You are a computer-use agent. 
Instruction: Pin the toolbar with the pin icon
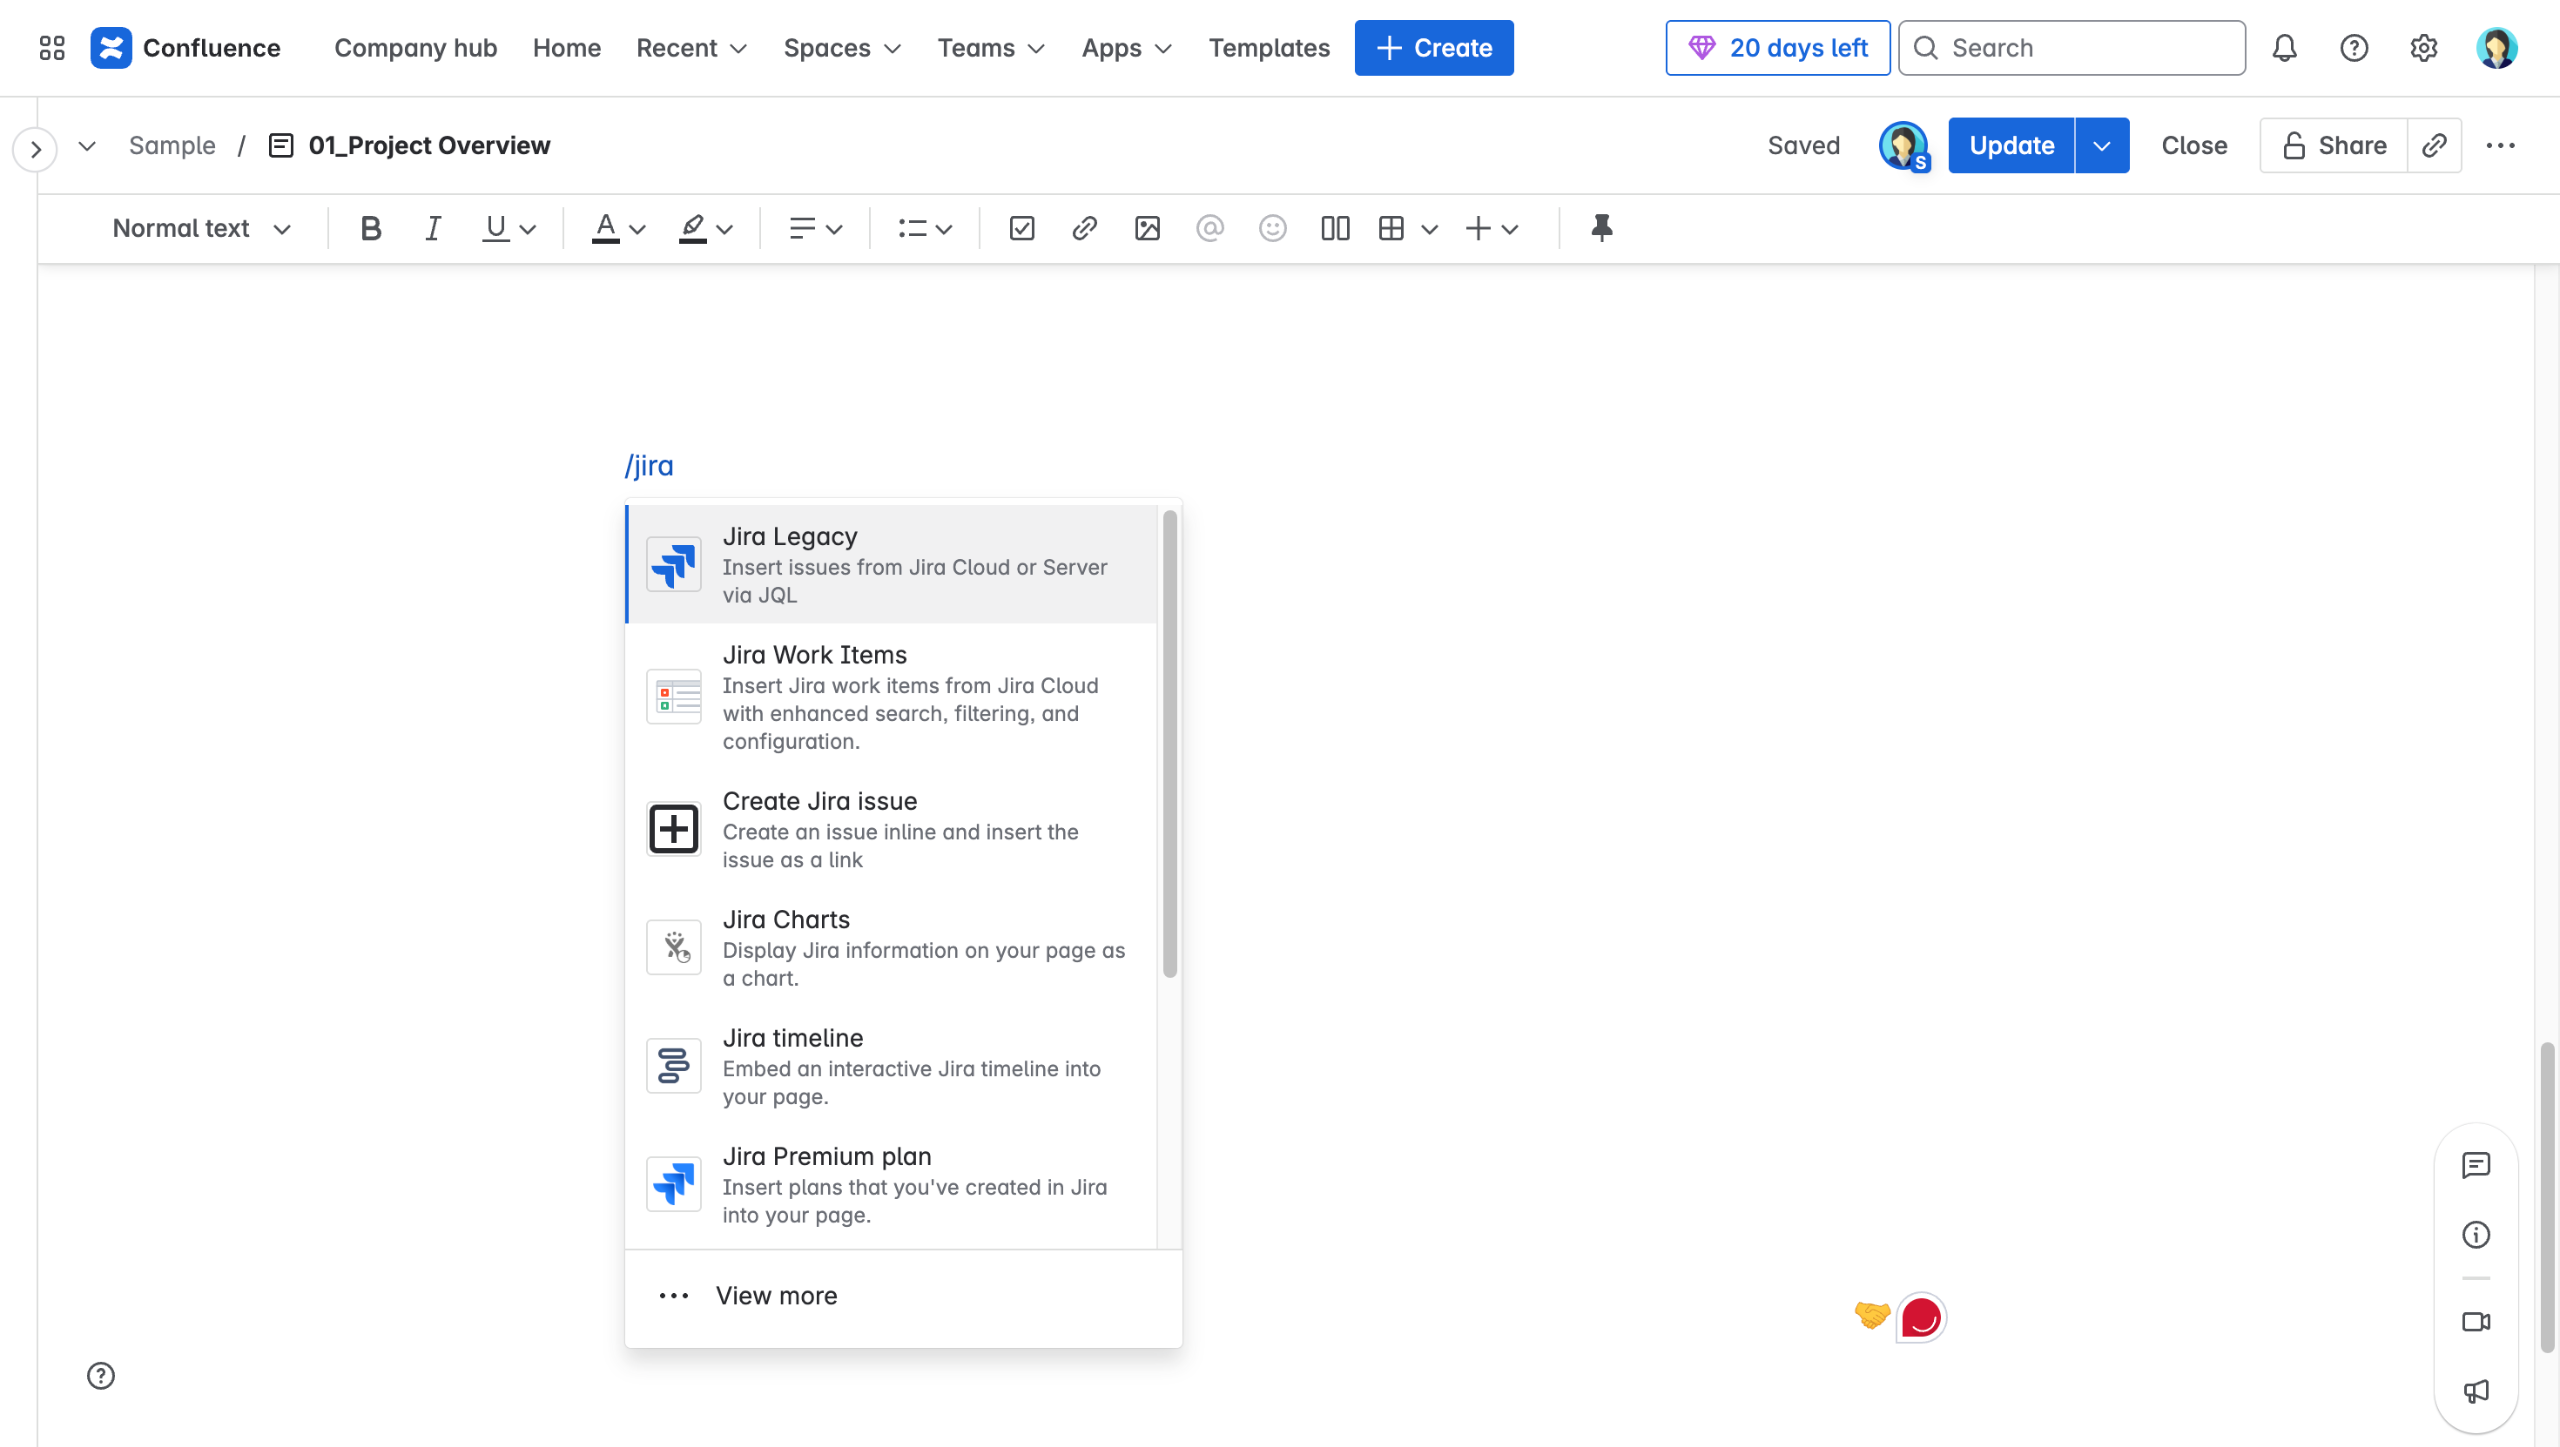tap(1601, 228)
